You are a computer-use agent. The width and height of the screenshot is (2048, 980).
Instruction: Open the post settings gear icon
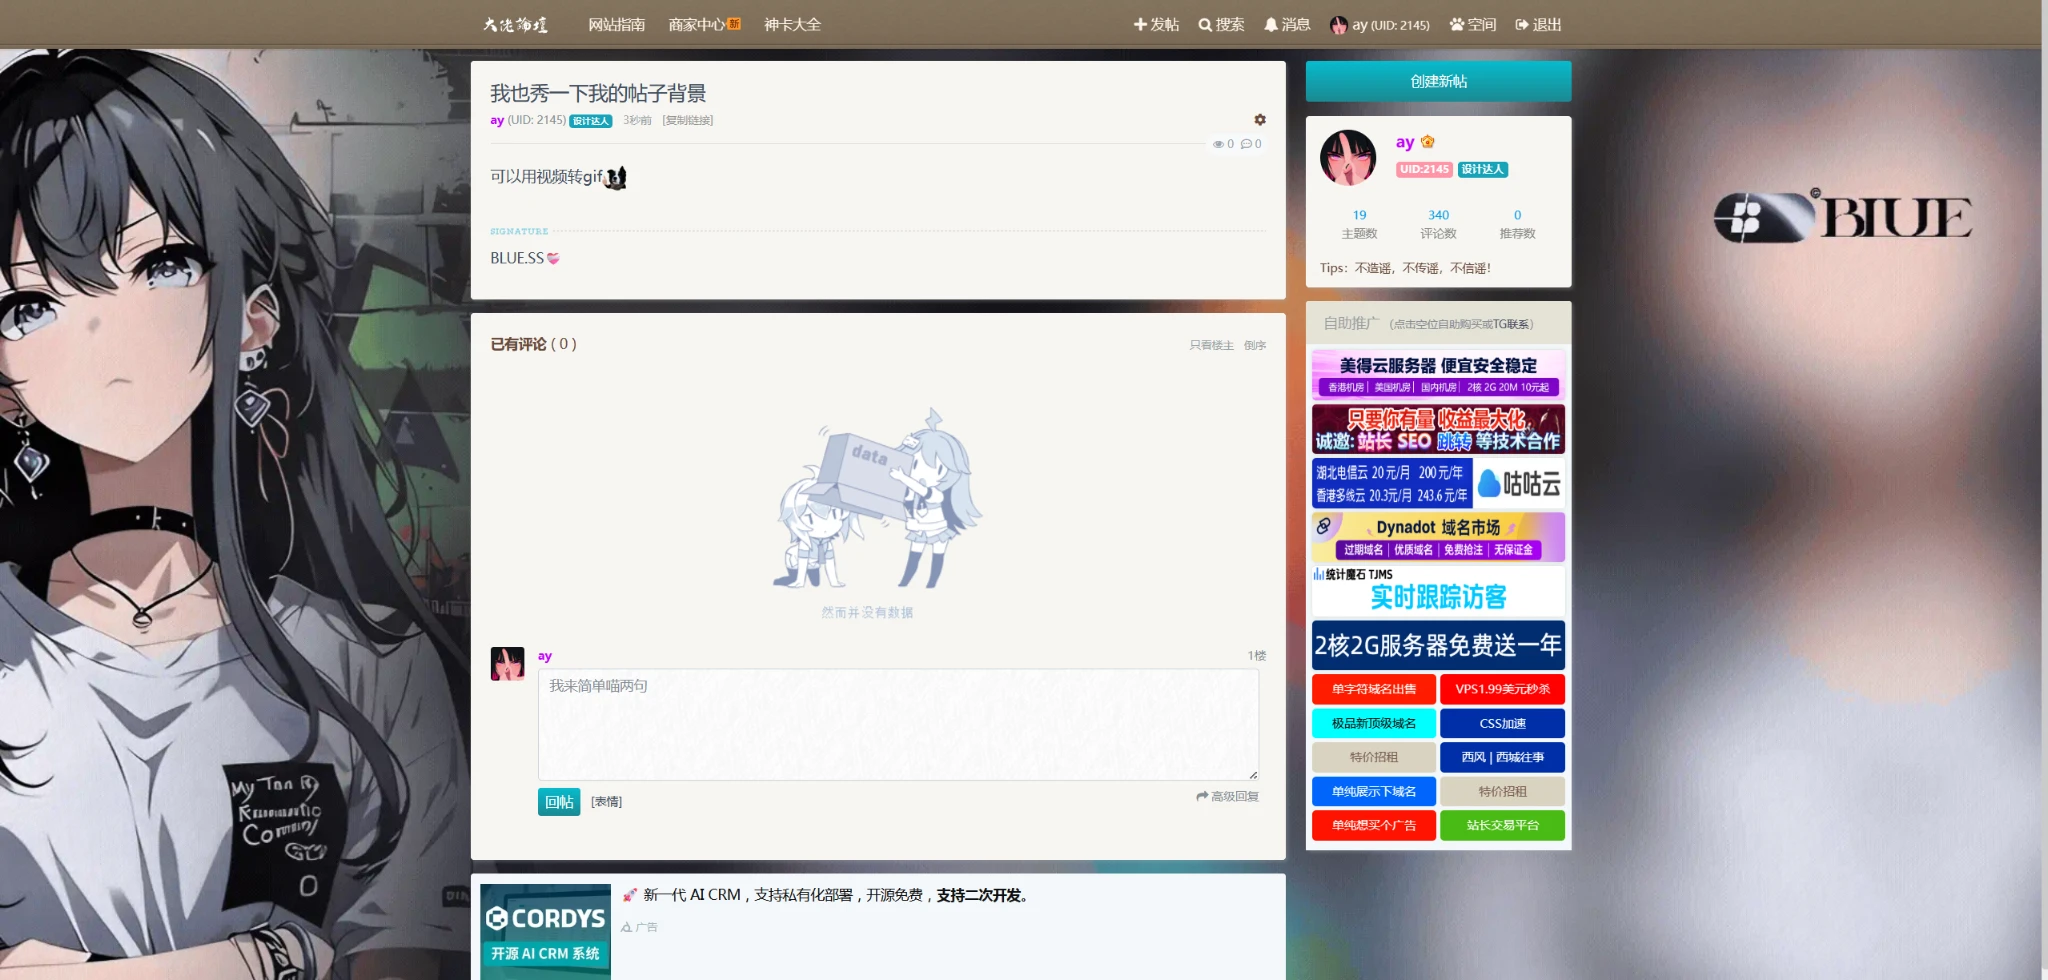(1260, 120)
